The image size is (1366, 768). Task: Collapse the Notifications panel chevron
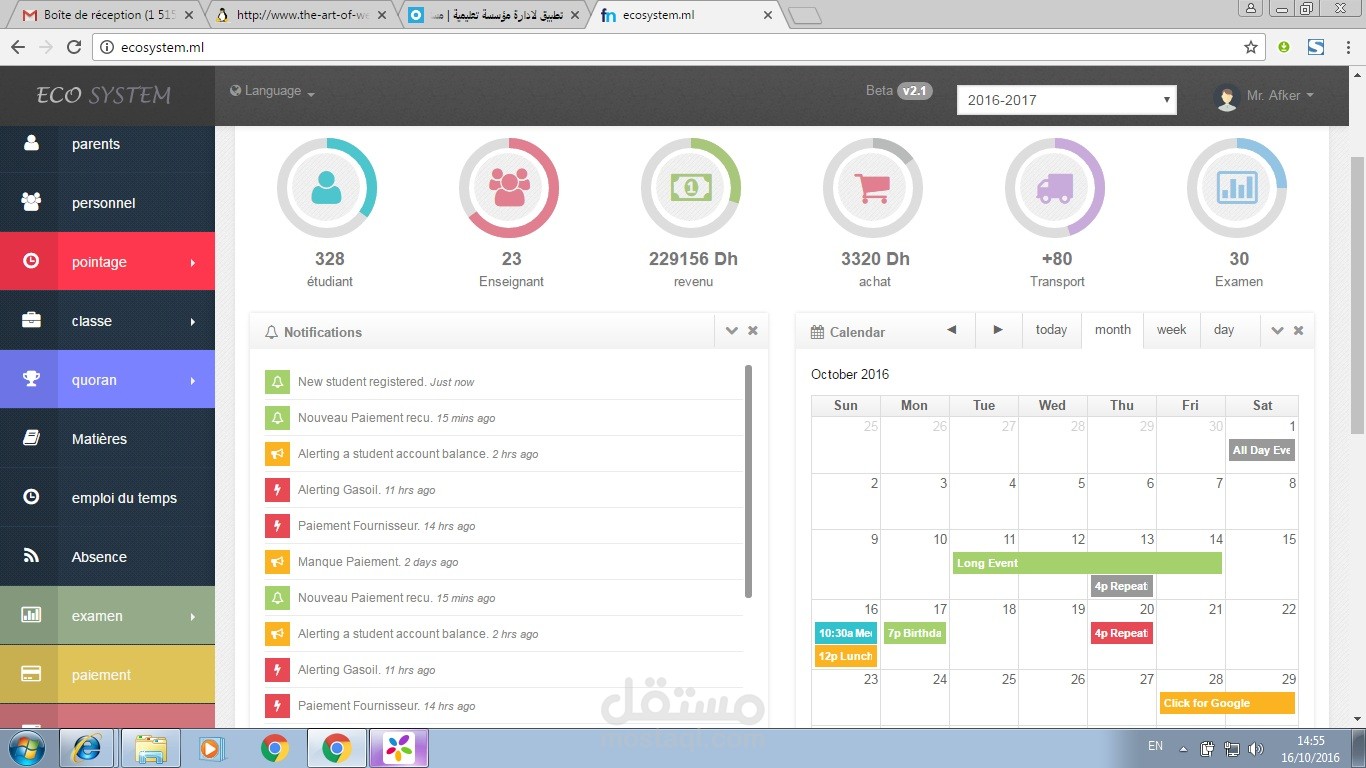(731, 331)
